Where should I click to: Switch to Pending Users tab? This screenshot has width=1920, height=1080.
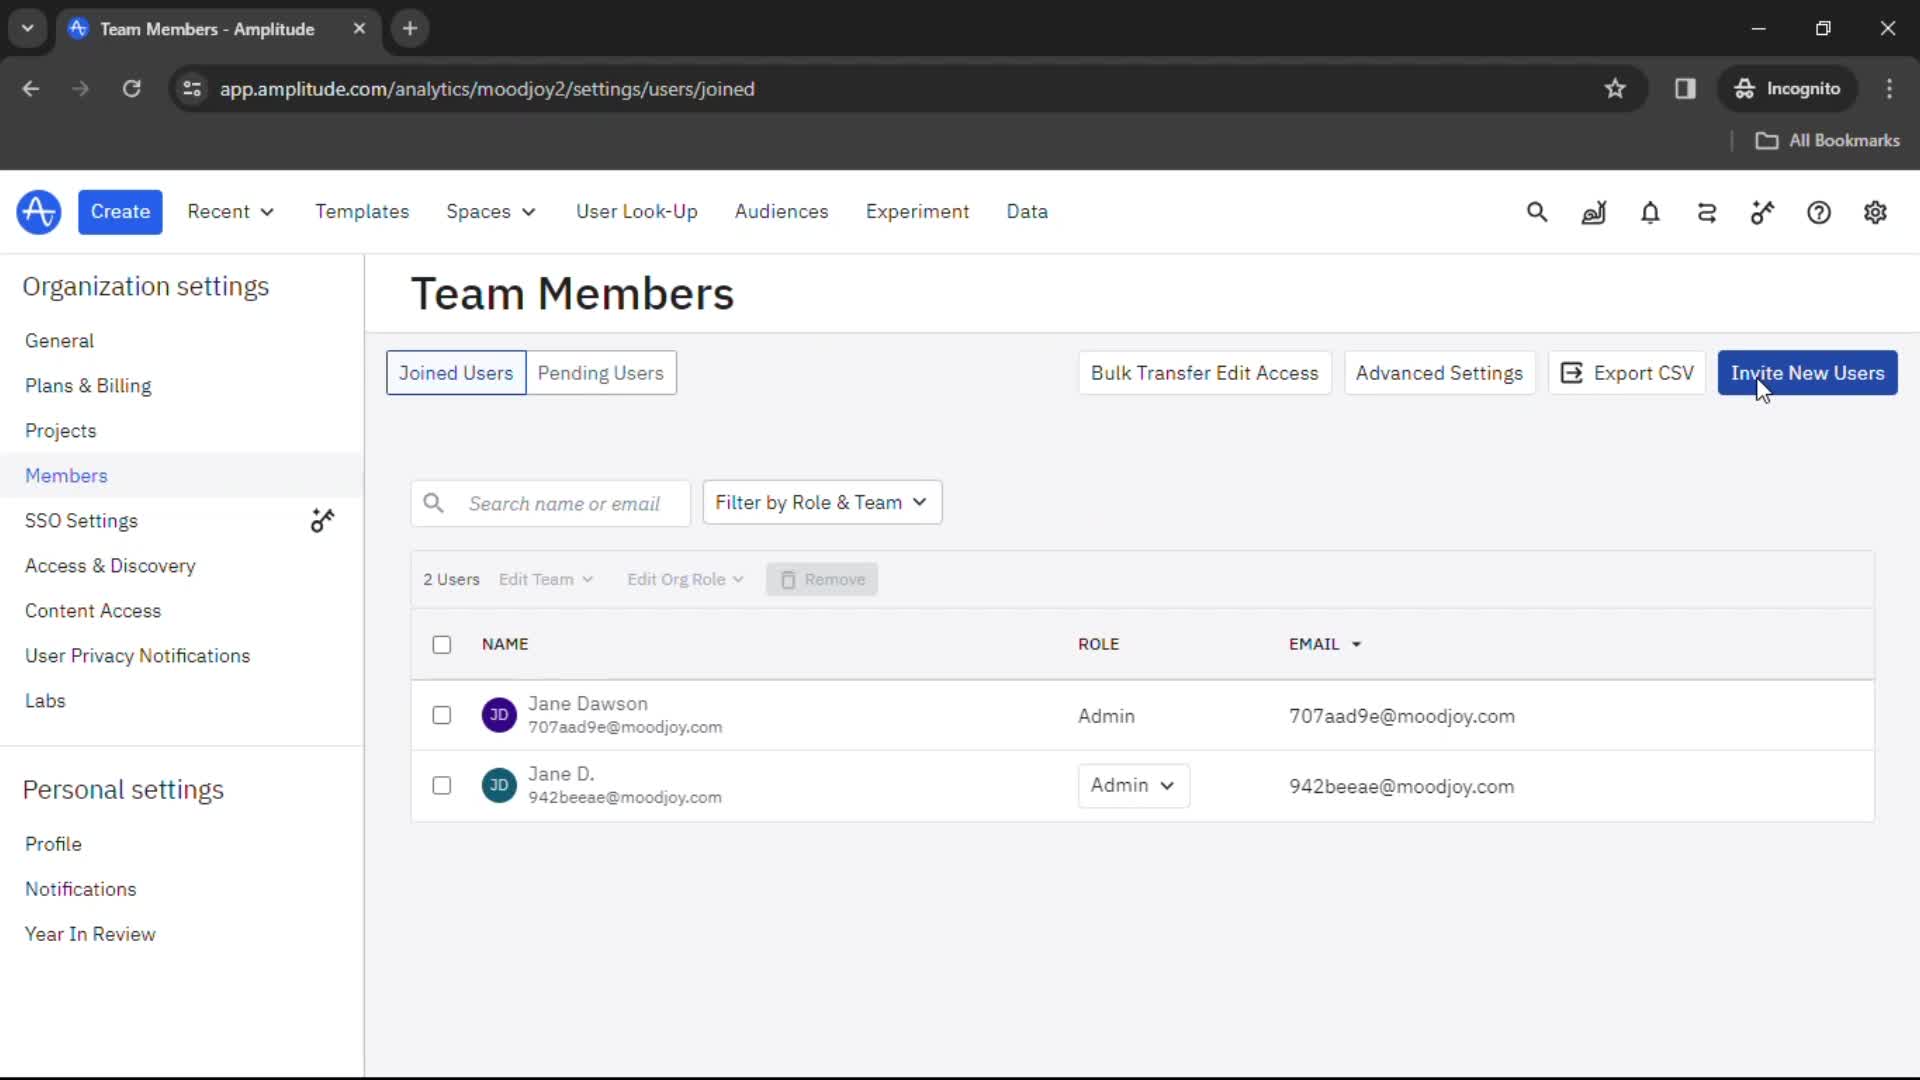coord(601,373)
